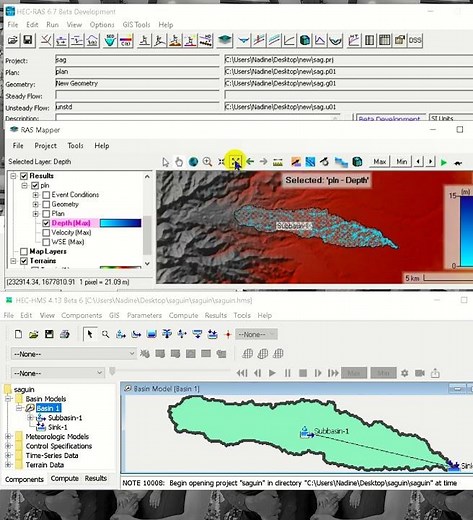Expand the Event Conditions node

pos(36,195)
